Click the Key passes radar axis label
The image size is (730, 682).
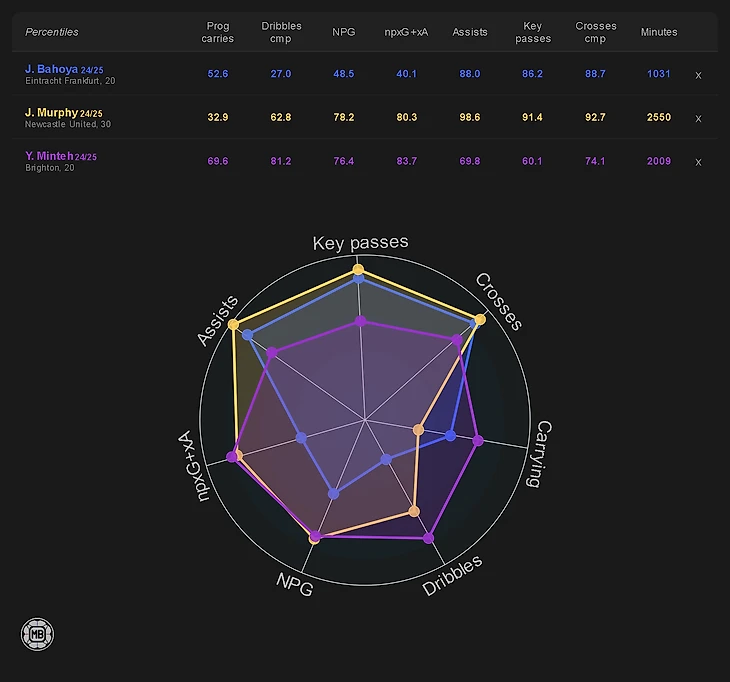tap(360, 243)
